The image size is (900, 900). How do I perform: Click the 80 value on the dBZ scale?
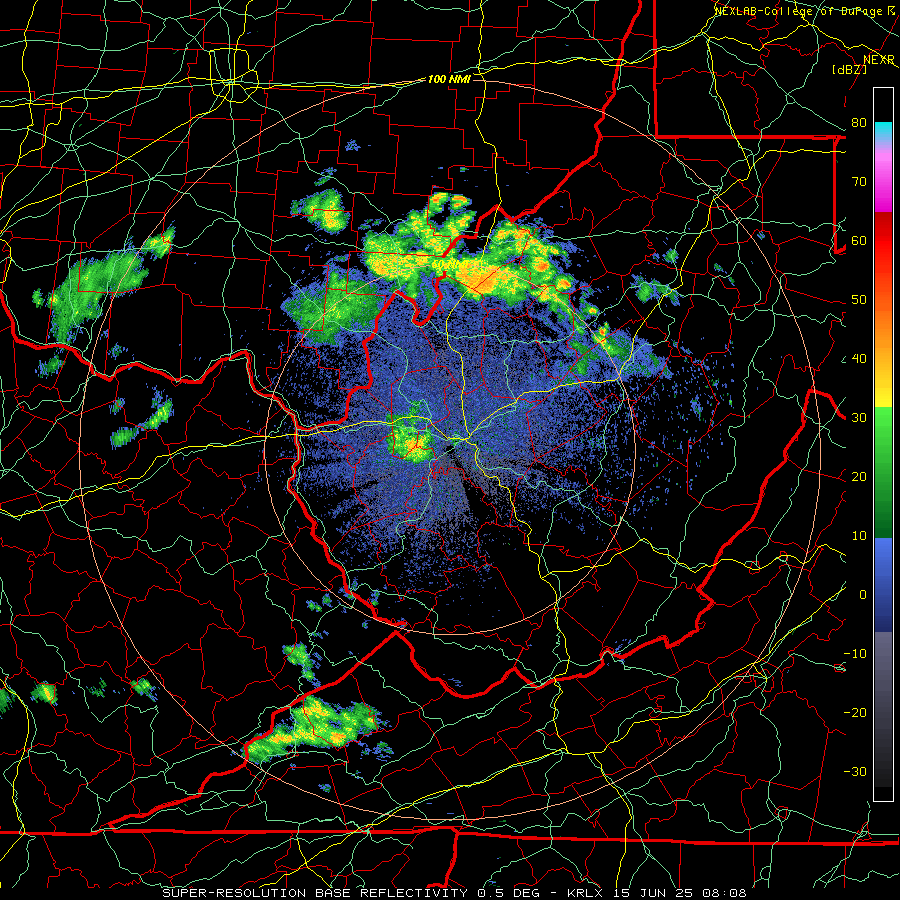click(x=859, y=122)
